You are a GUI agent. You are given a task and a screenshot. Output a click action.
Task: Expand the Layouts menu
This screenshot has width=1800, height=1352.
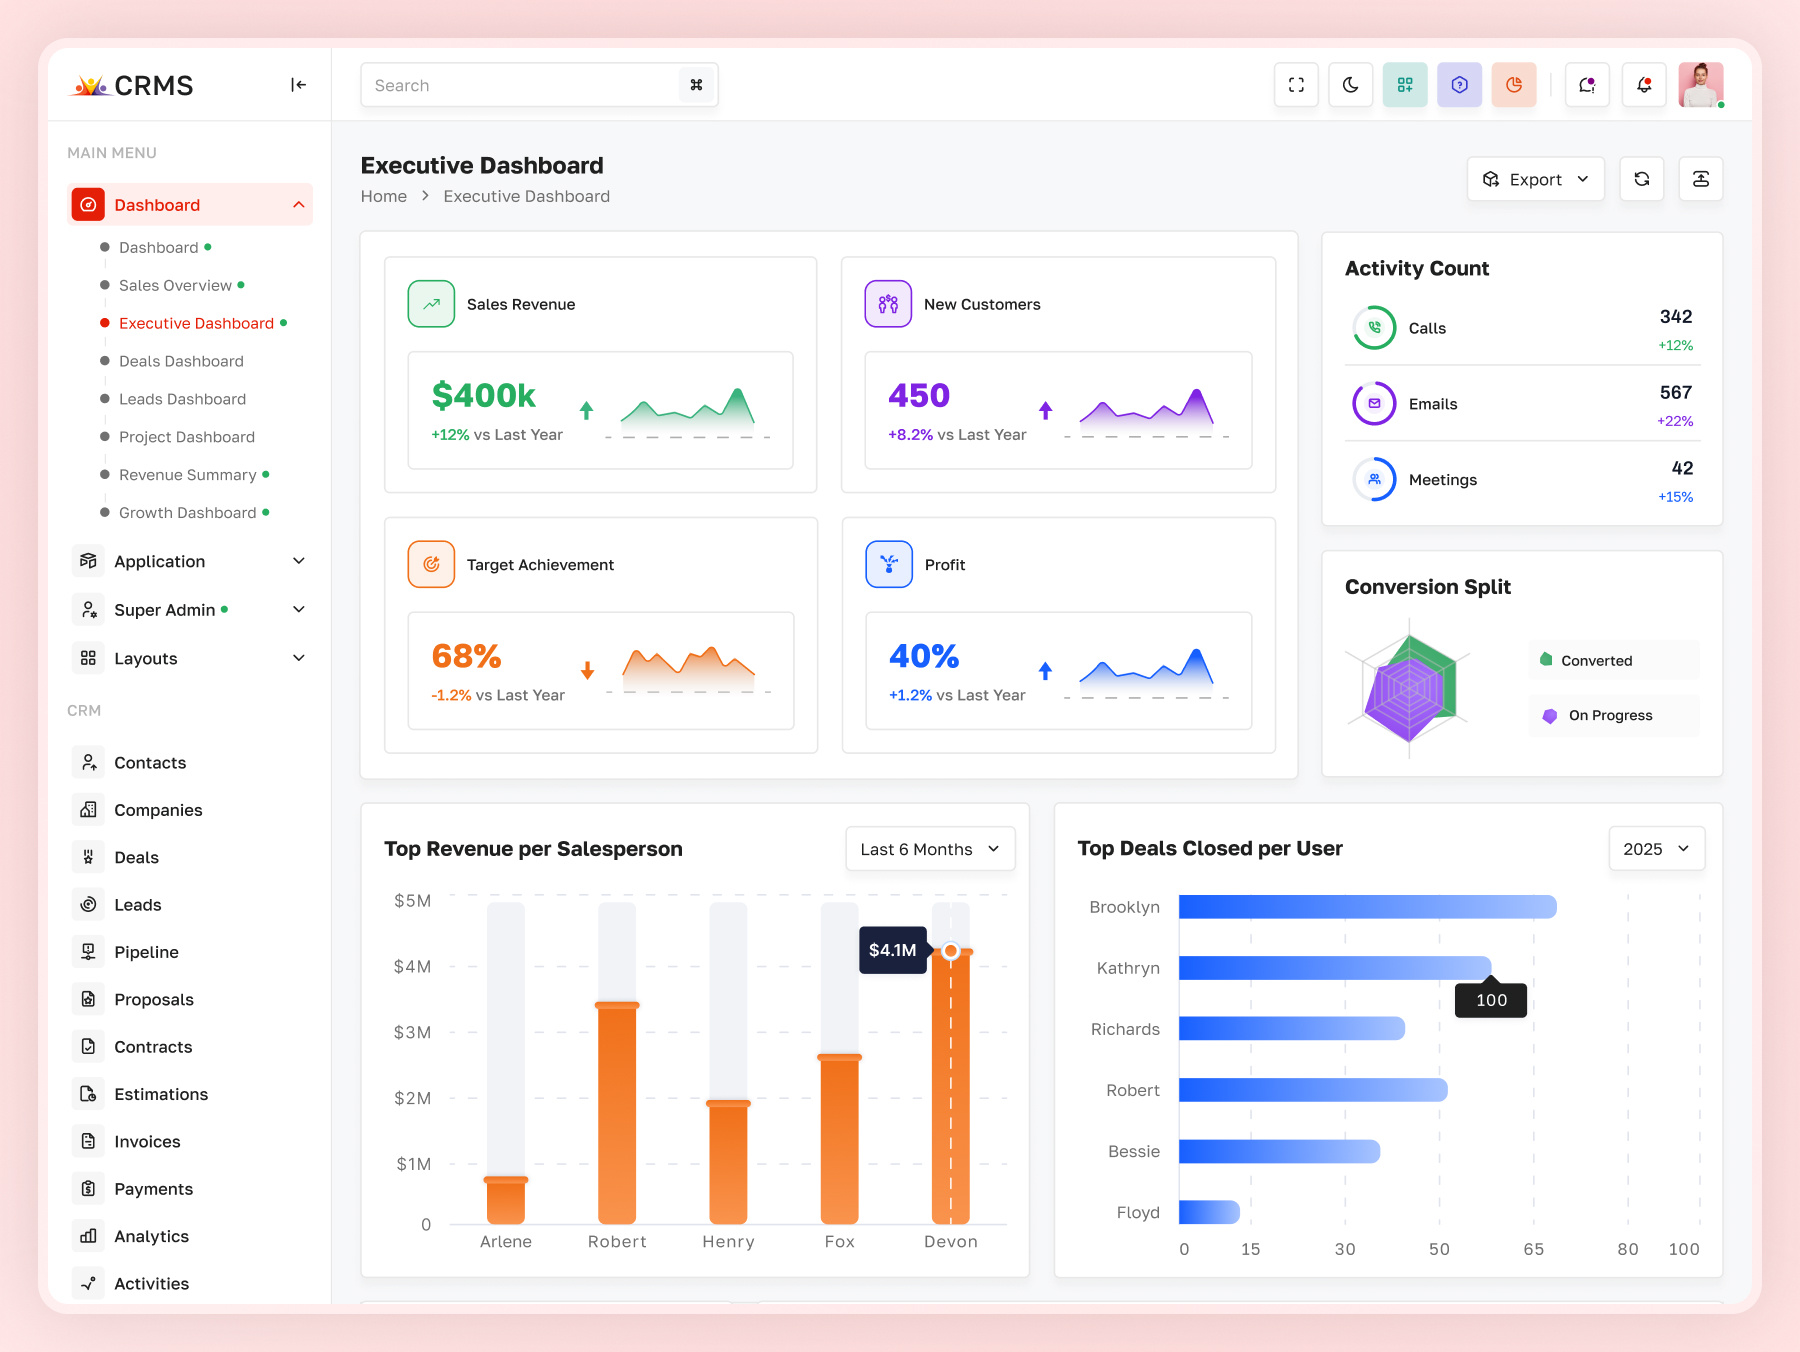190,658
